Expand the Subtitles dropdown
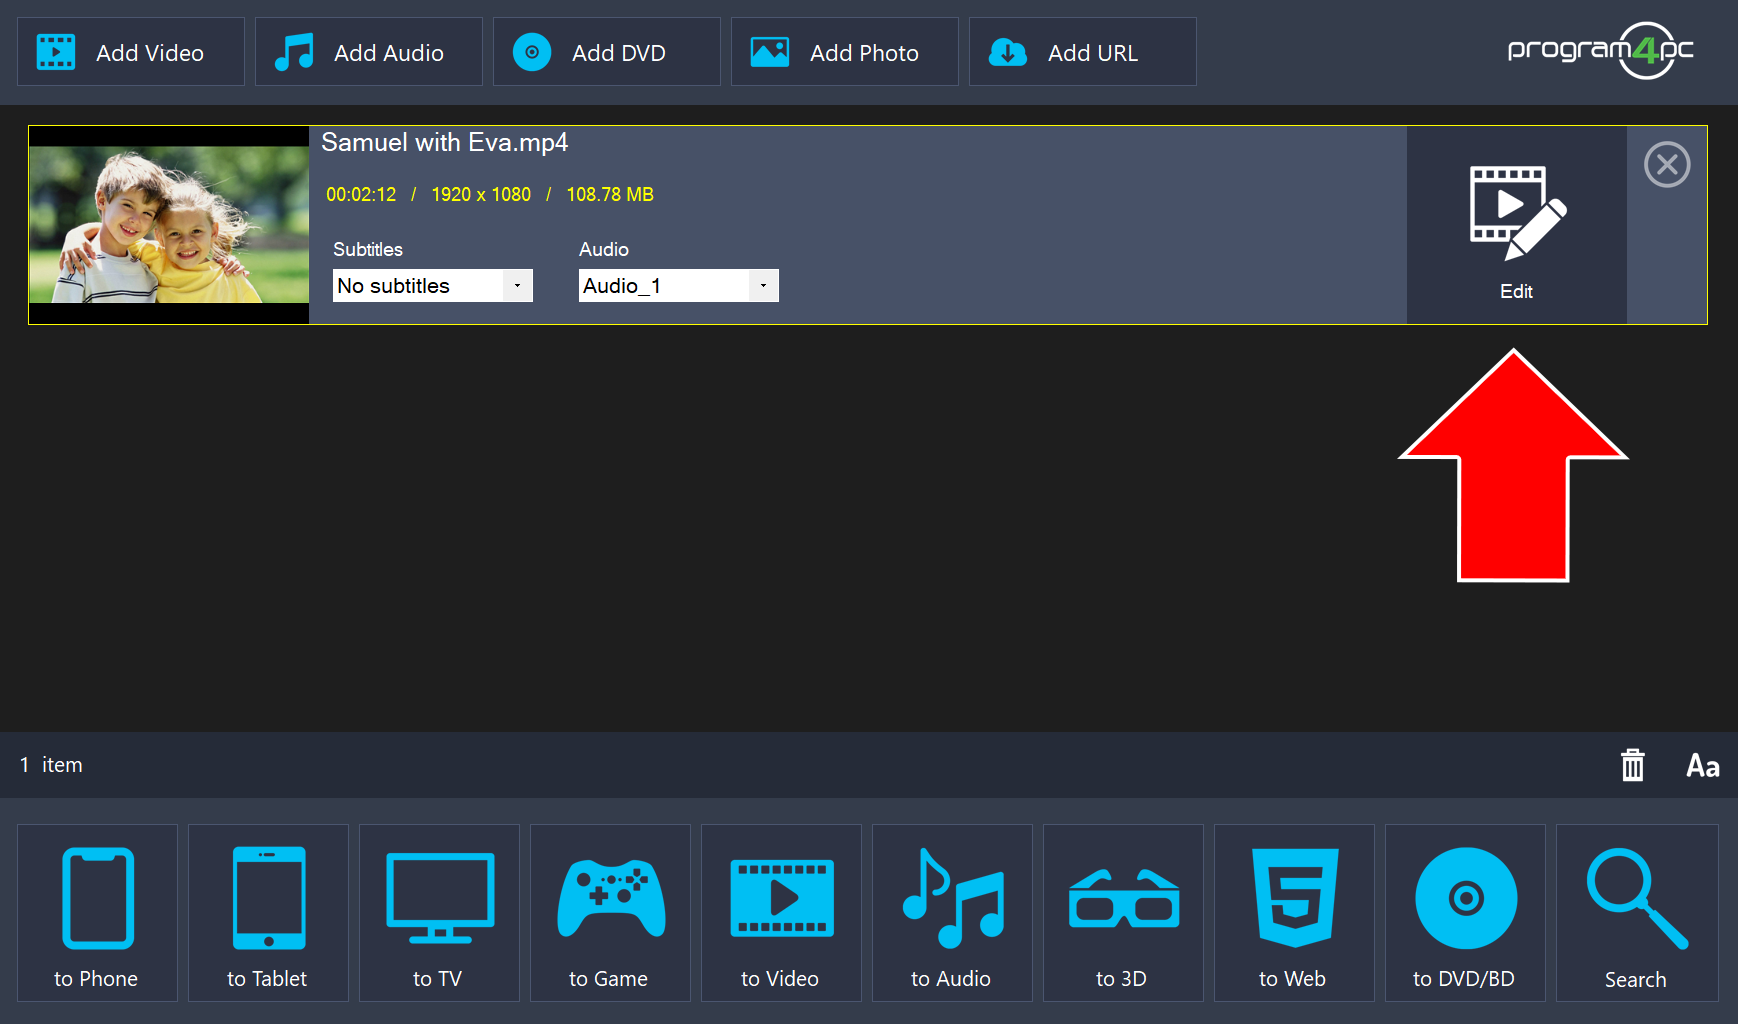1738x1024 pixels. [x=433, y=286]
